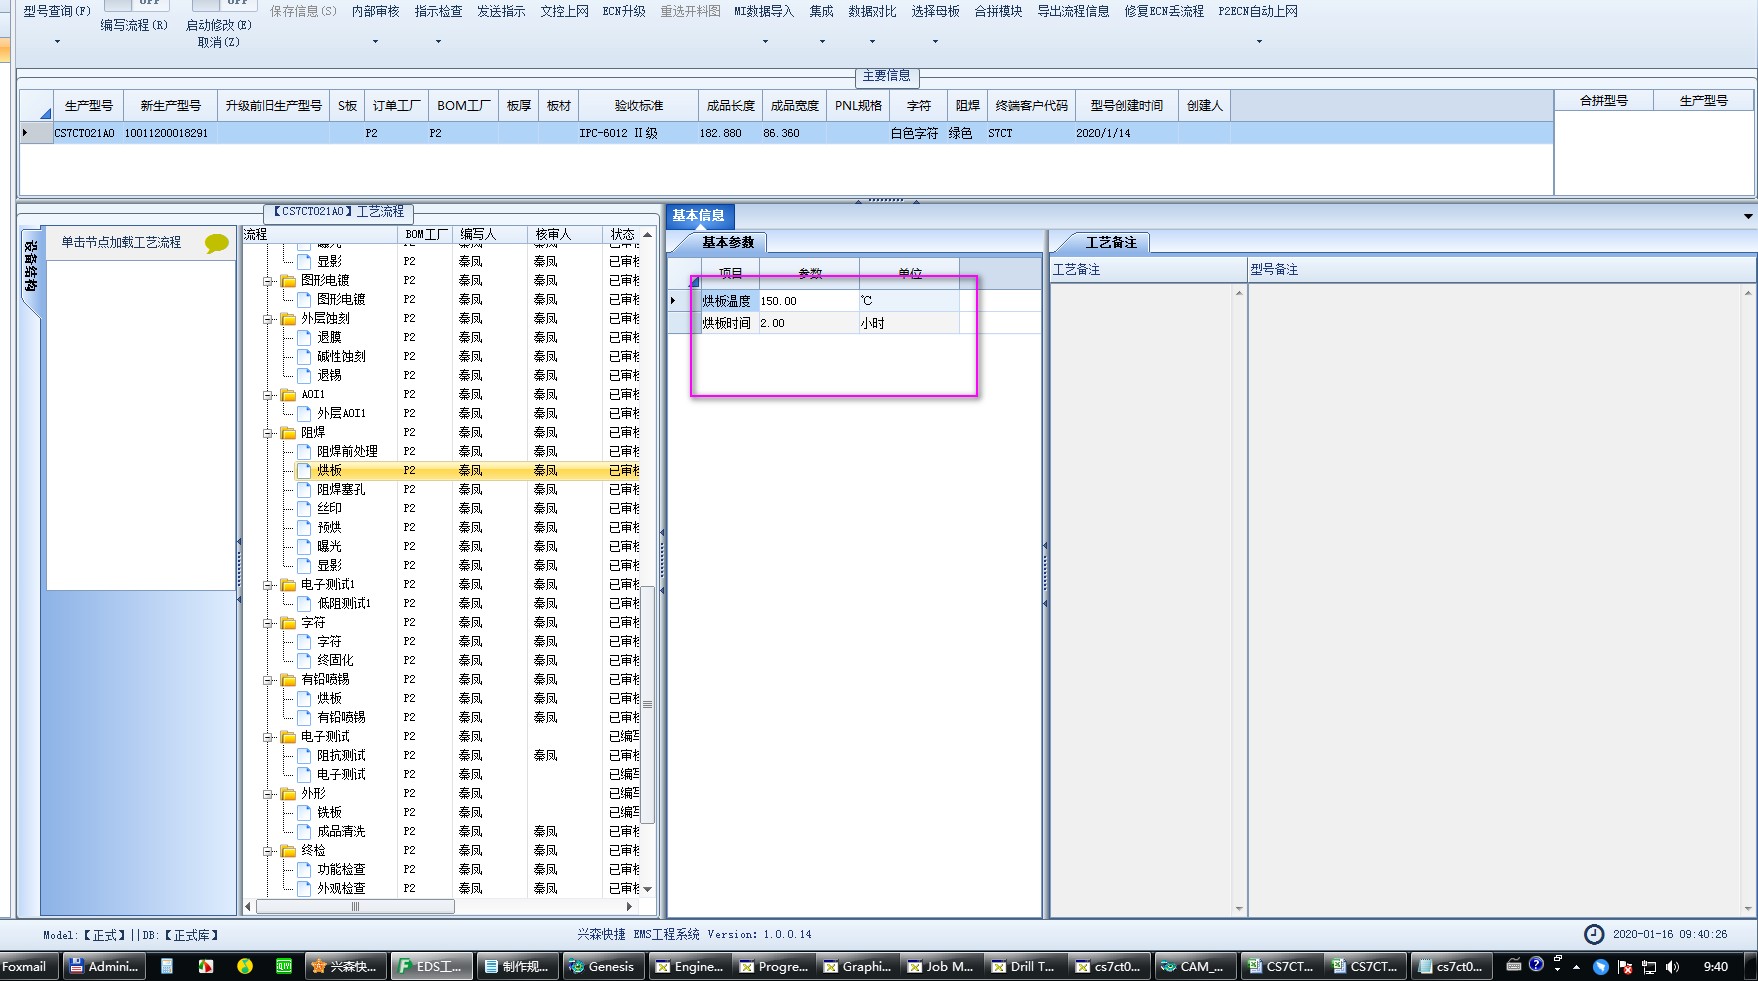Open the dropdown arrow under 数据对比

click(x=872, y=42)
